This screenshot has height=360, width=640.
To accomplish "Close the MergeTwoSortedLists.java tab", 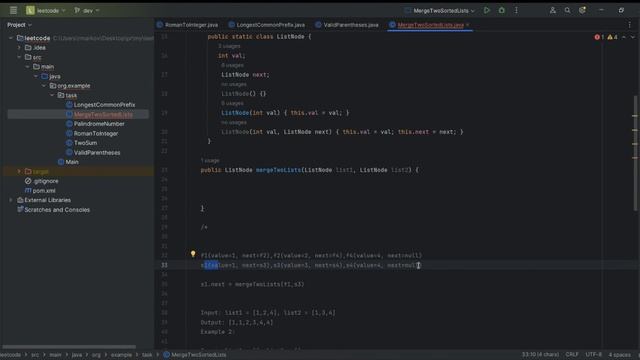I will point(467,25).
